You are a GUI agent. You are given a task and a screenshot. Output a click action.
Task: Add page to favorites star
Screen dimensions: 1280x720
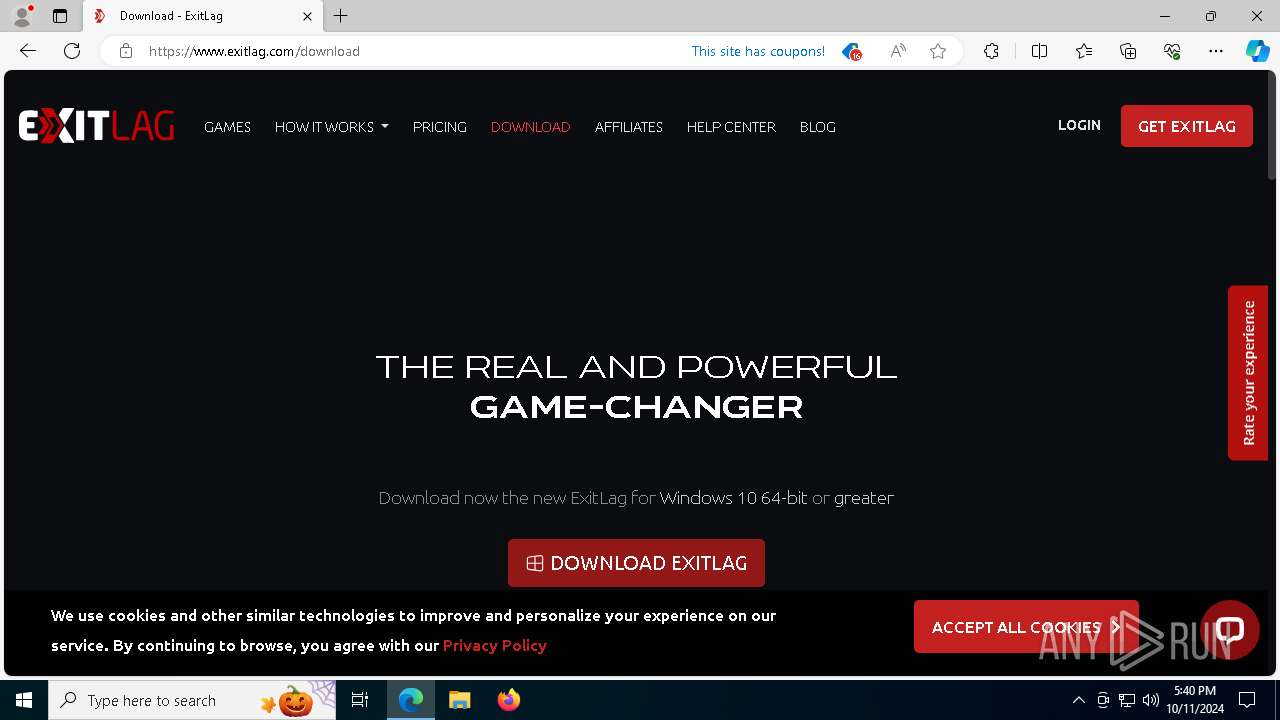pyautogui.click(x=938, y=51)
